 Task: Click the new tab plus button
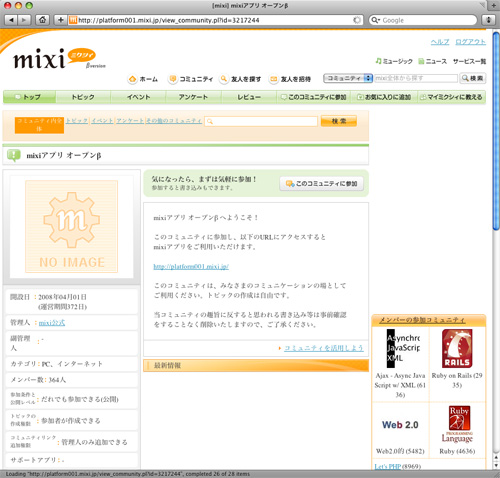click(x=494, y=5)
